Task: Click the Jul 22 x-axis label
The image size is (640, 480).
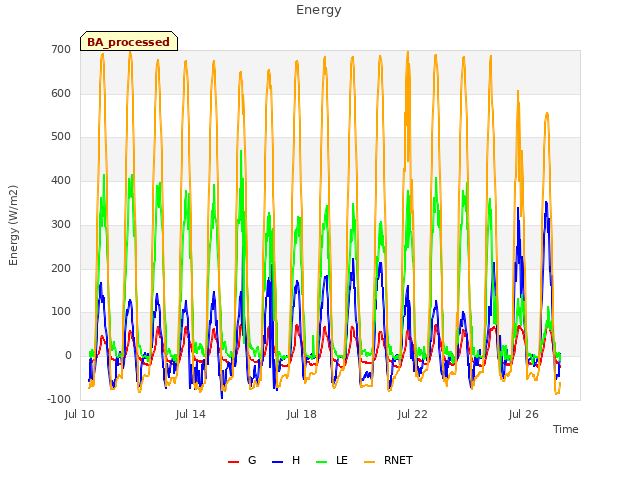Action: click(413, 415)
